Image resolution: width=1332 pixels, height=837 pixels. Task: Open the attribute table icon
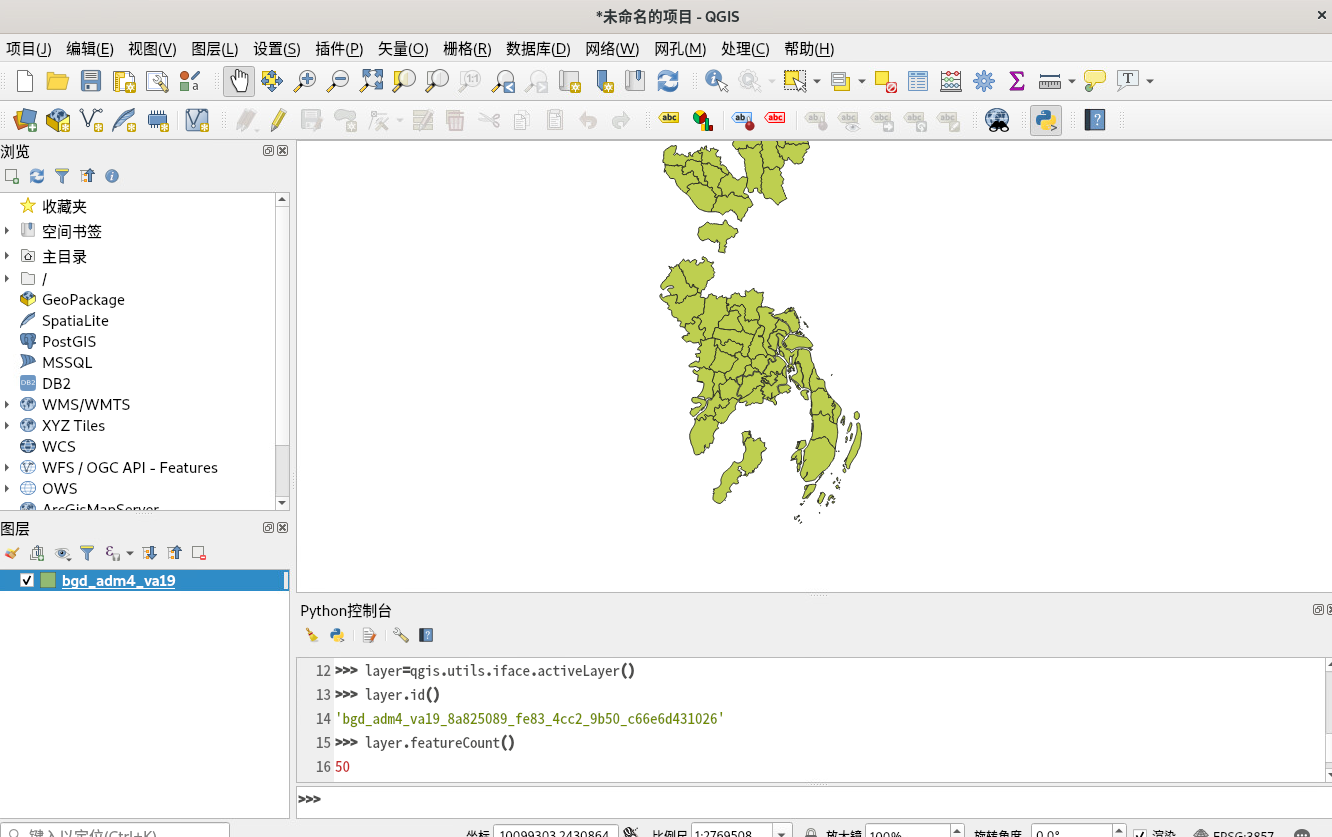918,81
